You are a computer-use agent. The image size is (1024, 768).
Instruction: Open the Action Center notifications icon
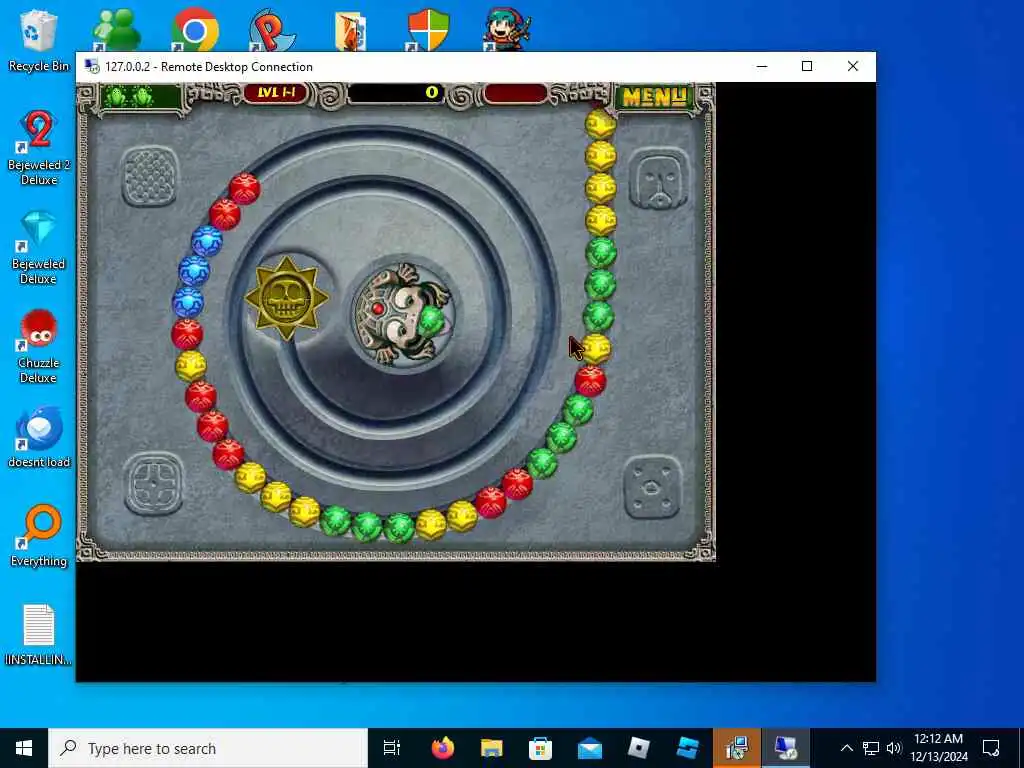pyautogui.click(x=991, y=748)
